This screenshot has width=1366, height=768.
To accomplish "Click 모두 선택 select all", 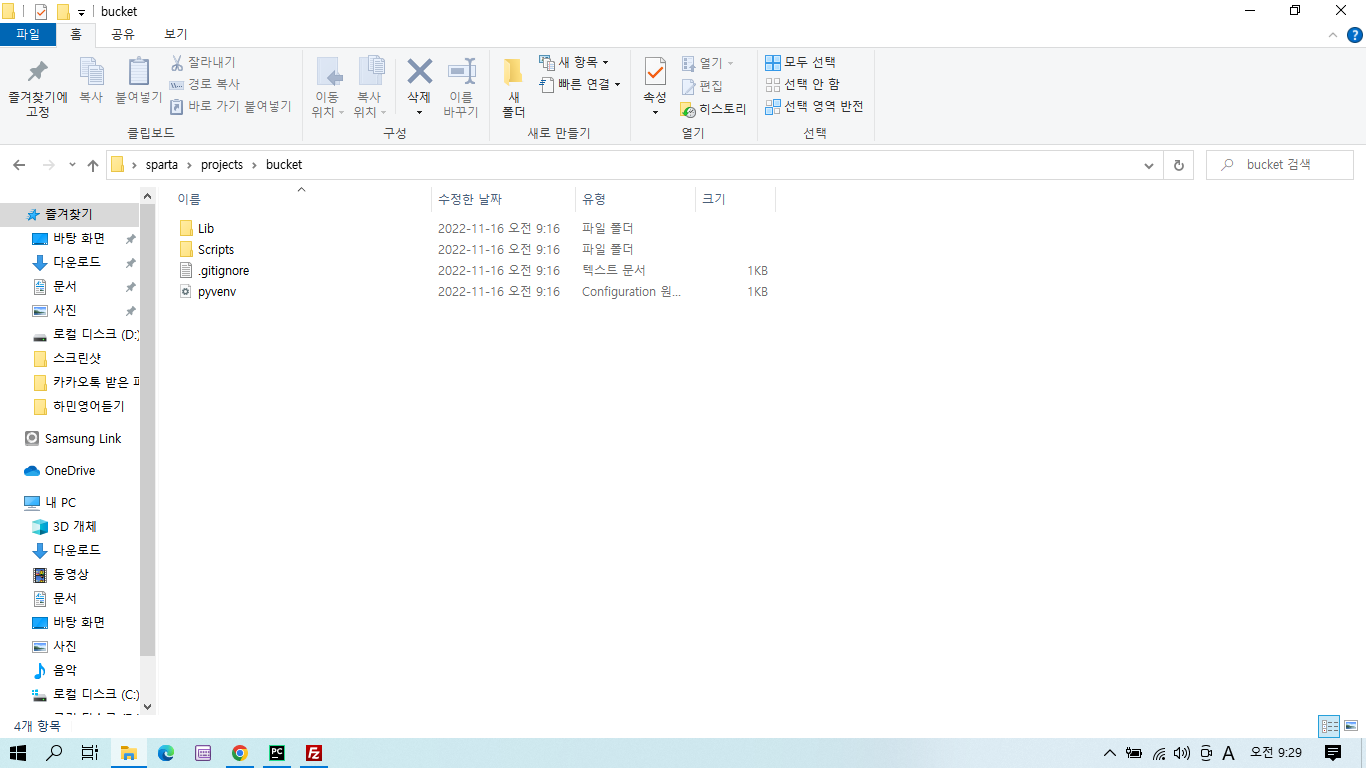I will (x=800, y=62).
